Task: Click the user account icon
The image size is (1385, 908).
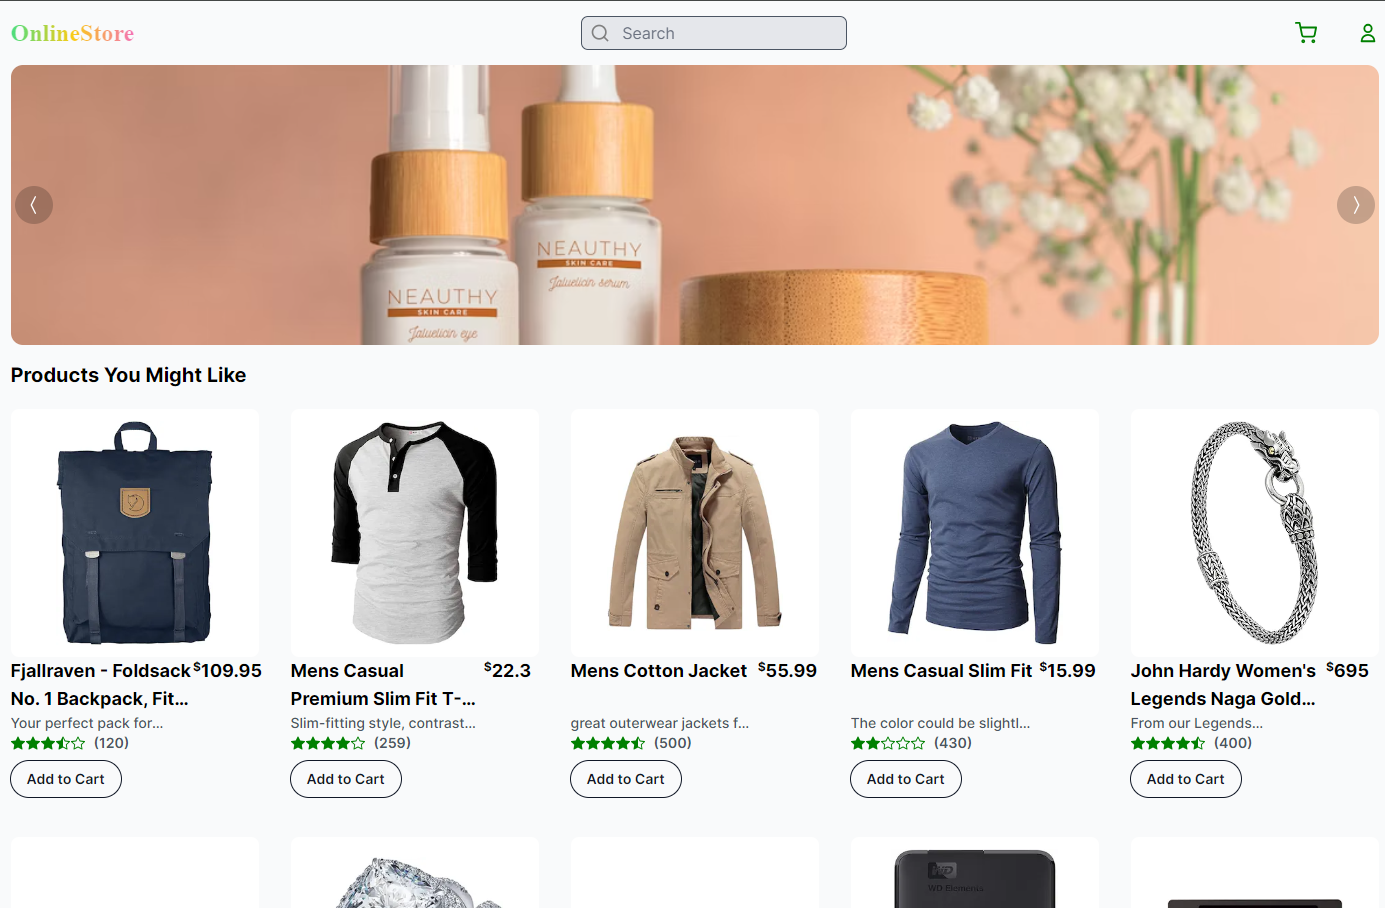Action: pos(1367,33)
